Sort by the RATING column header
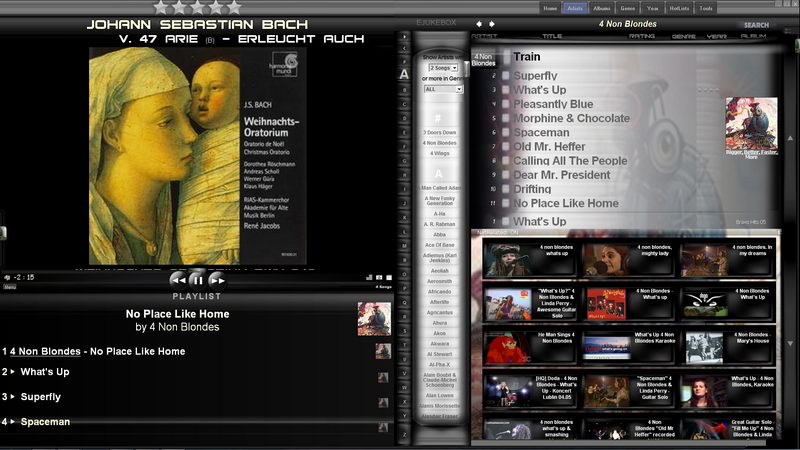800x450 pixels. pyautogui.click(x=642, y=36)
